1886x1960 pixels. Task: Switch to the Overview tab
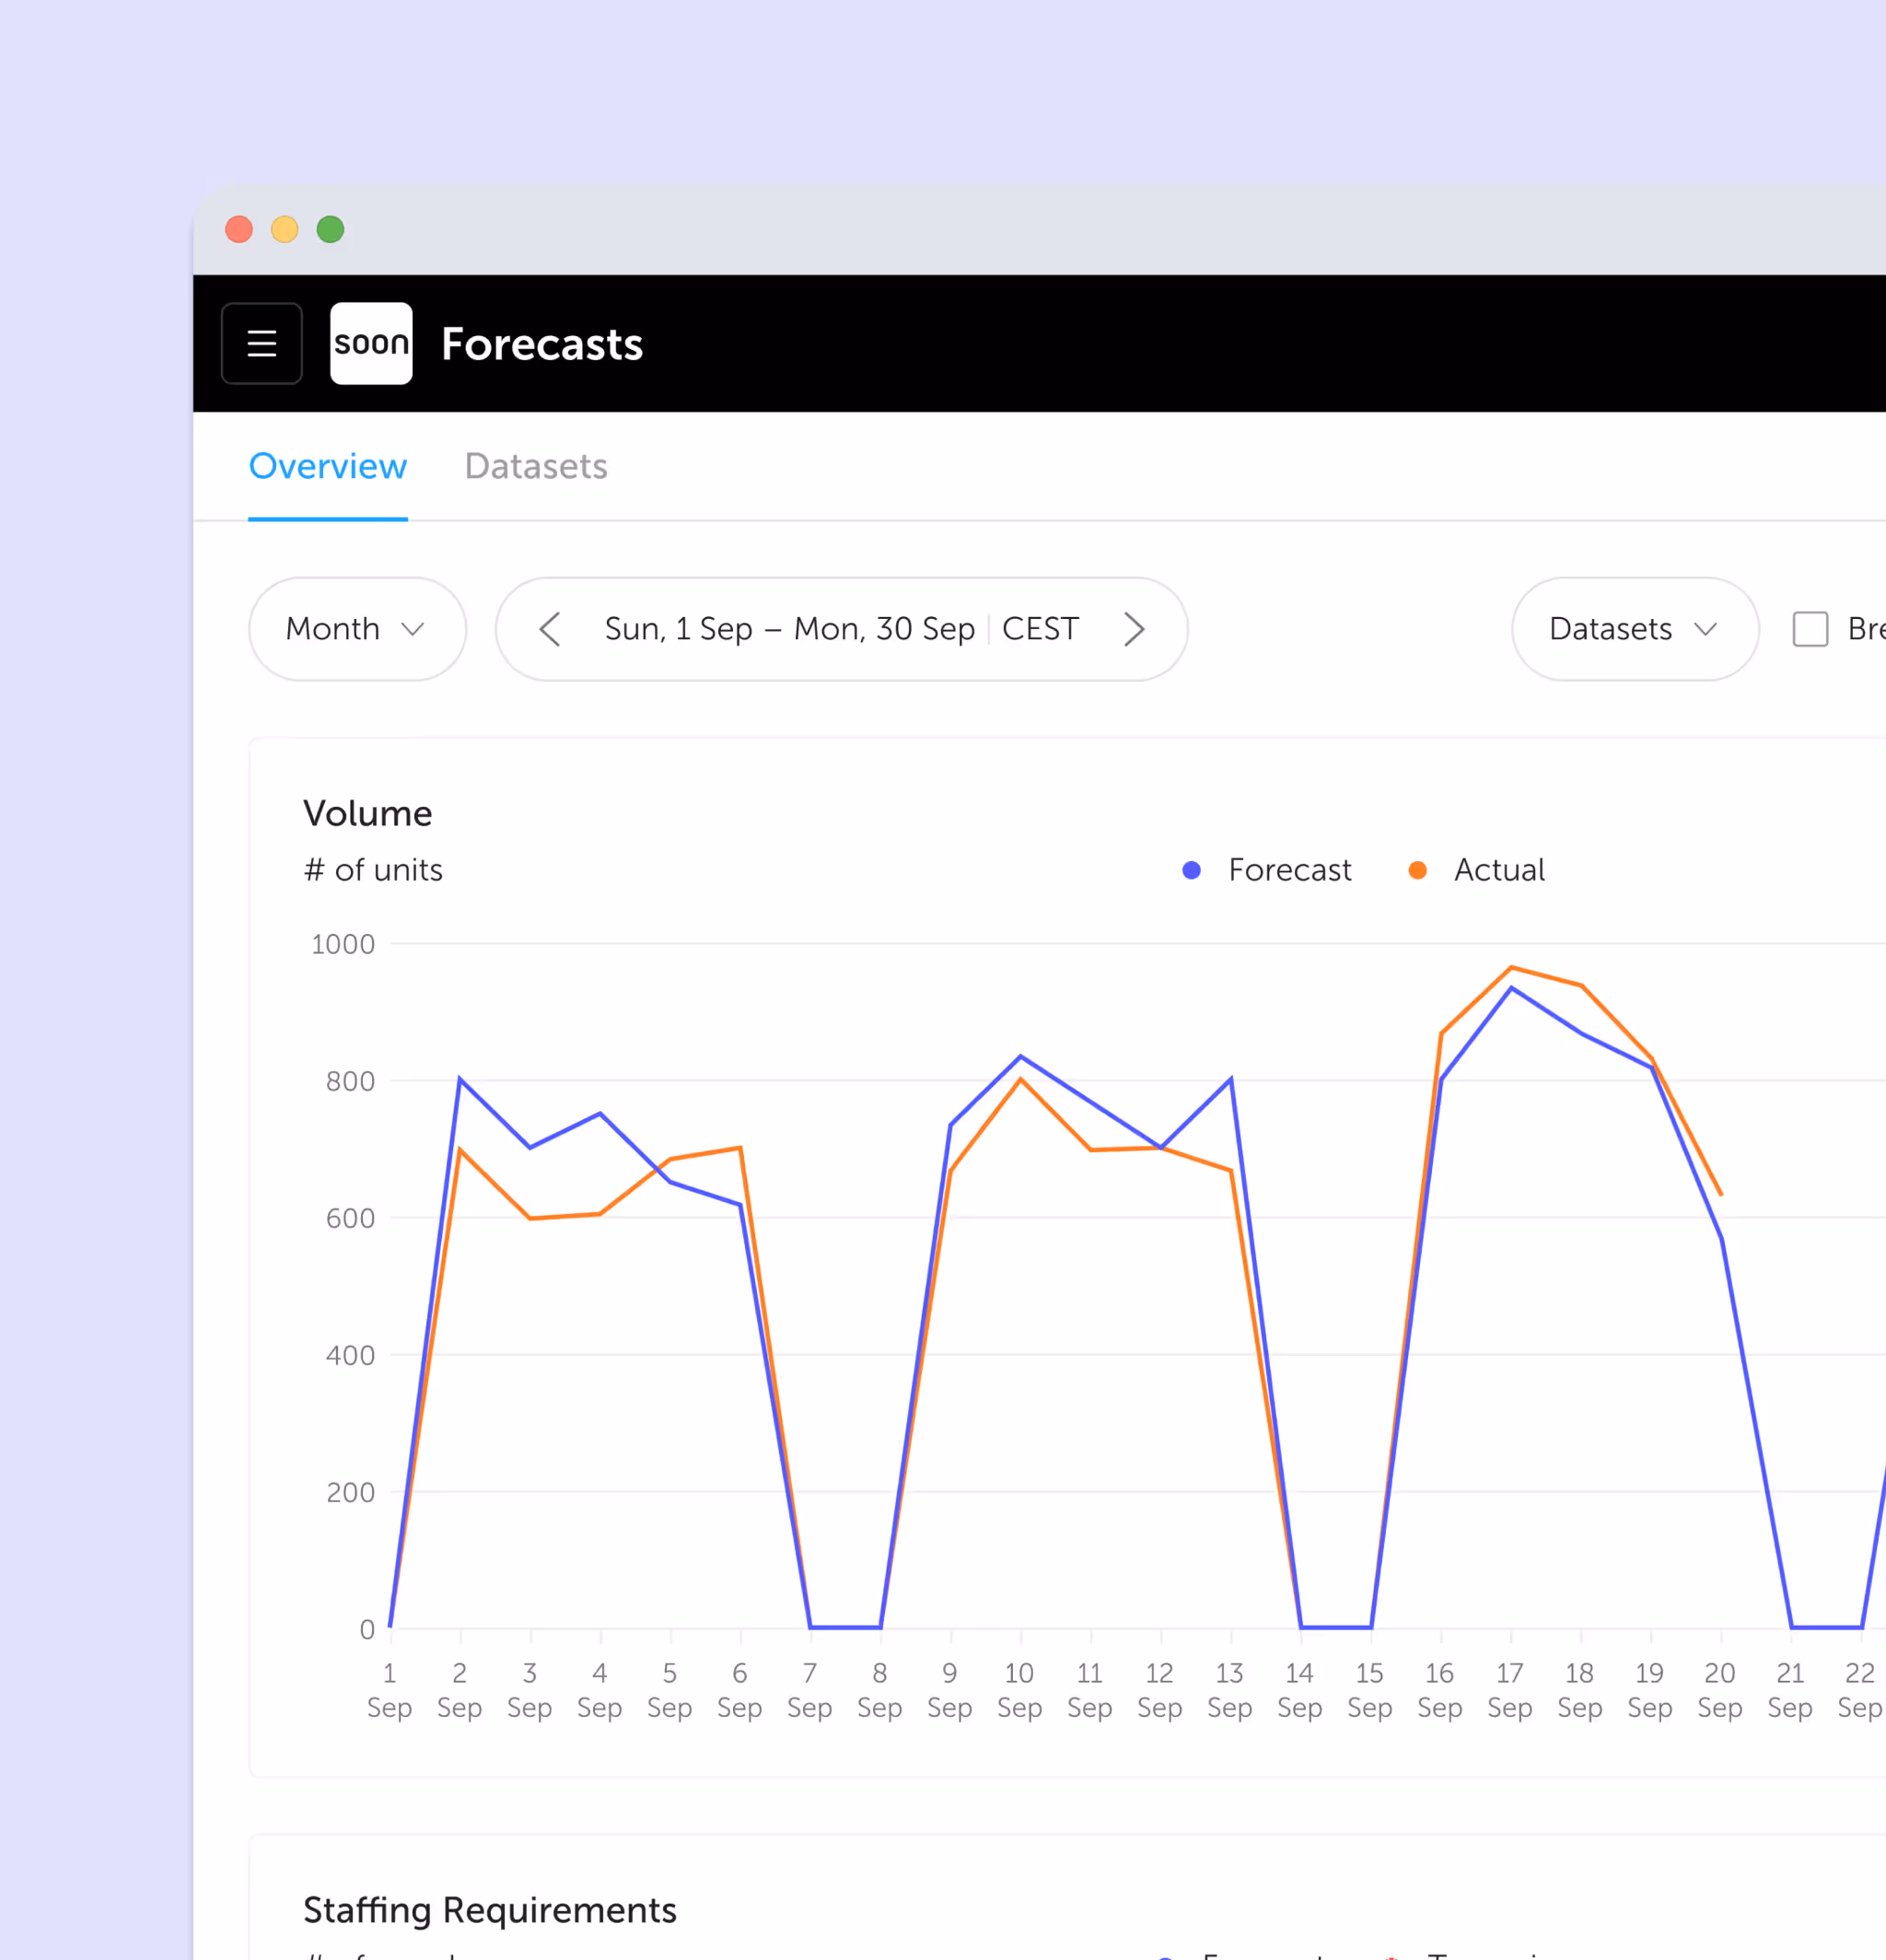[328, 466]
